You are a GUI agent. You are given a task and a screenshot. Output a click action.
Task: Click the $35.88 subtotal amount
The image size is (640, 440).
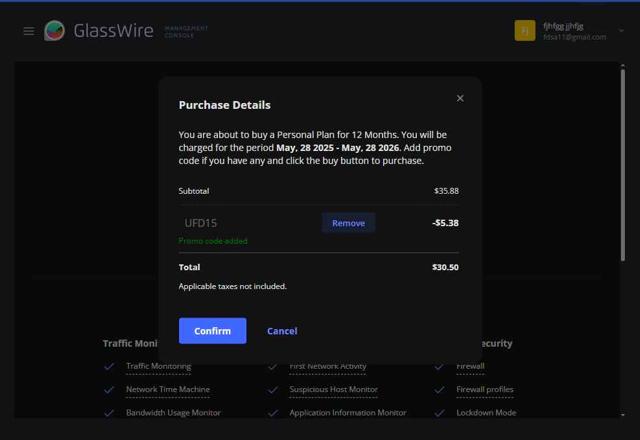point(446,191)
